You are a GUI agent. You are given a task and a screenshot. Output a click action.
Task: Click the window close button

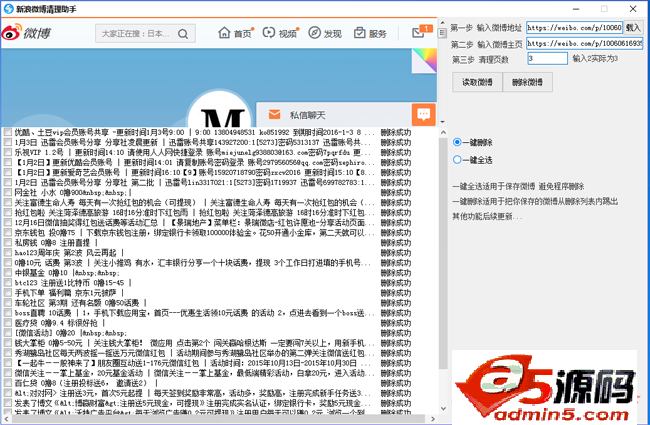tap(633, 9)
